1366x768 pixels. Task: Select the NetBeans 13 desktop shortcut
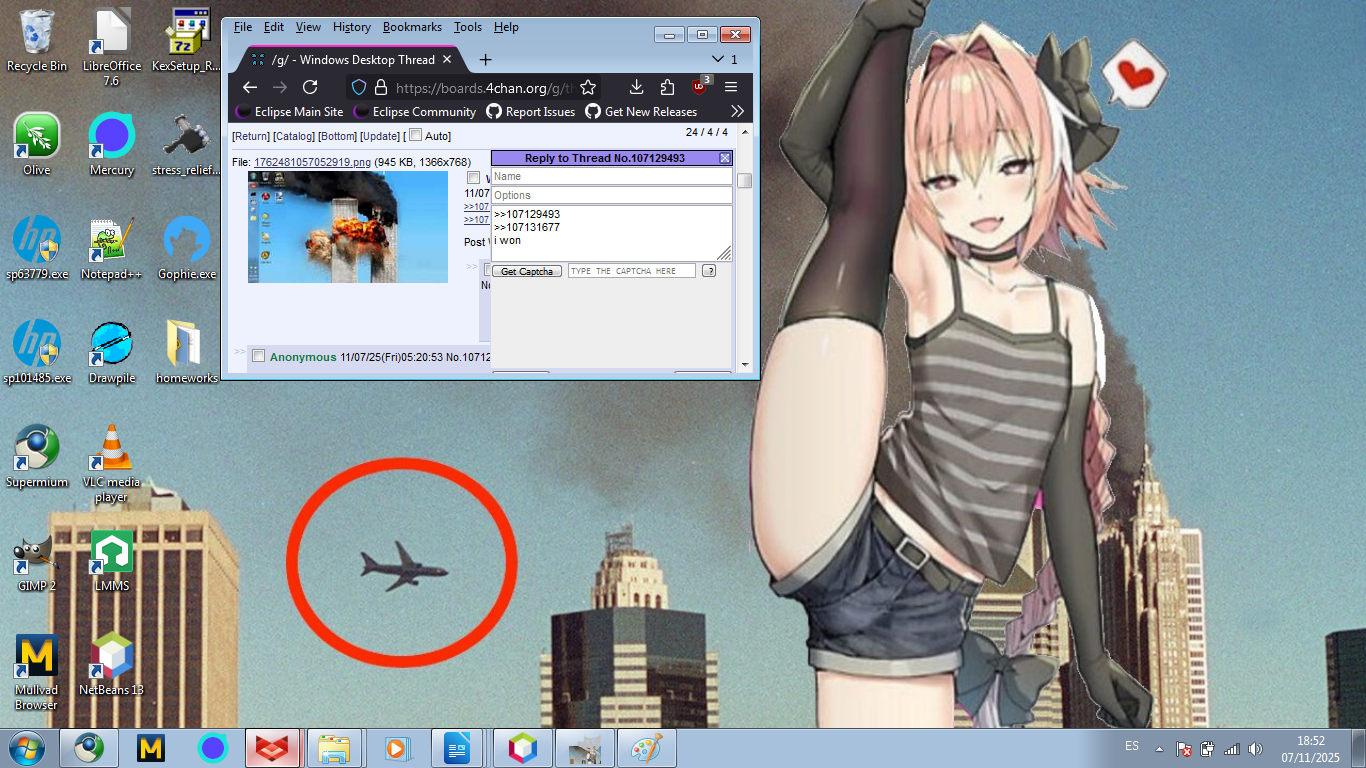pos(112,665)
